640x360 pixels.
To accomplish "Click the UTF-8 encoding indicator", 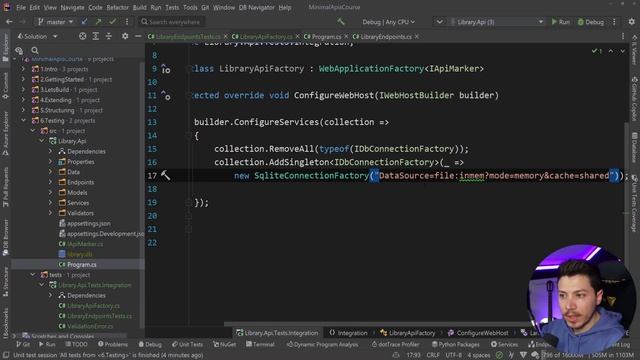I will (453, 355).
